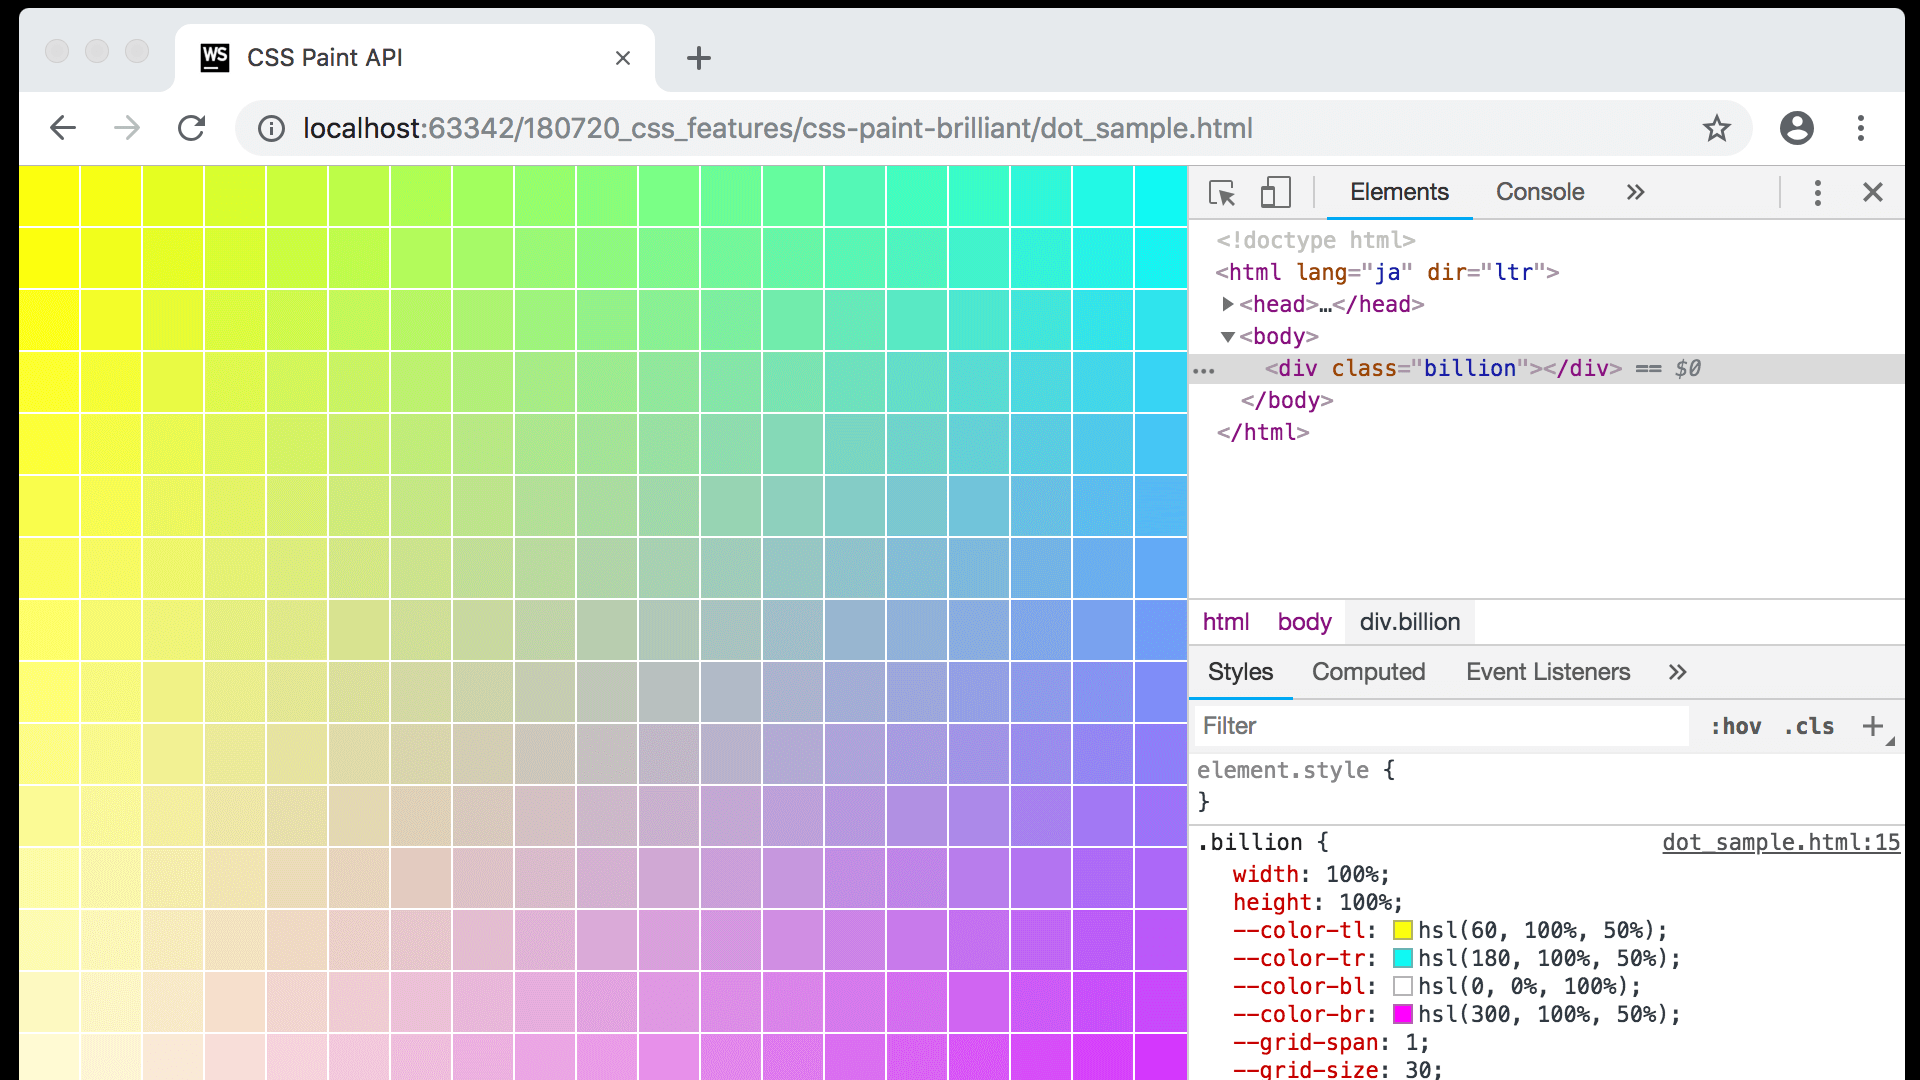Screen dimensions: 1920x1080
Task: Toggle the .cls class editor
Action: tap(1809, 726)
